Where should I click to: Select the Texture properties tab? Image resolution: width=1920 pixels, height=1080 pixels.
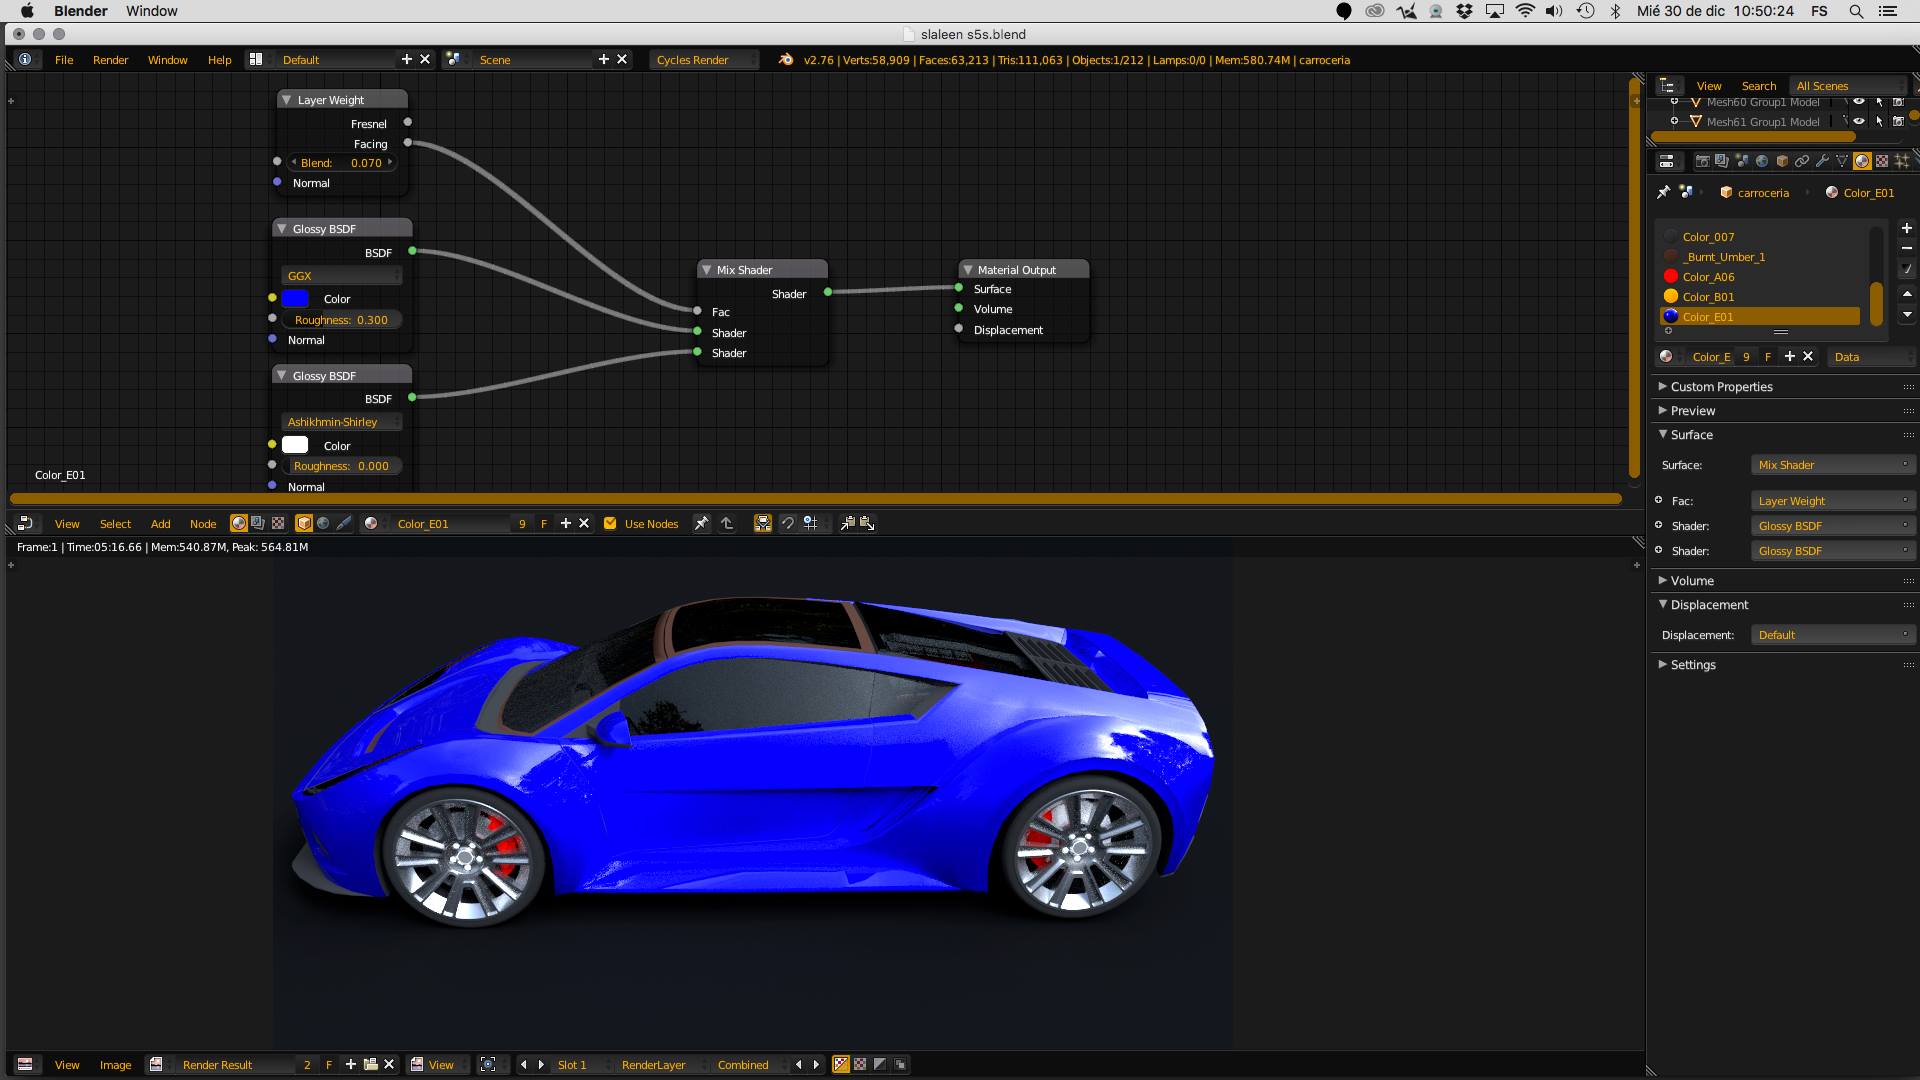(1881, 161)
